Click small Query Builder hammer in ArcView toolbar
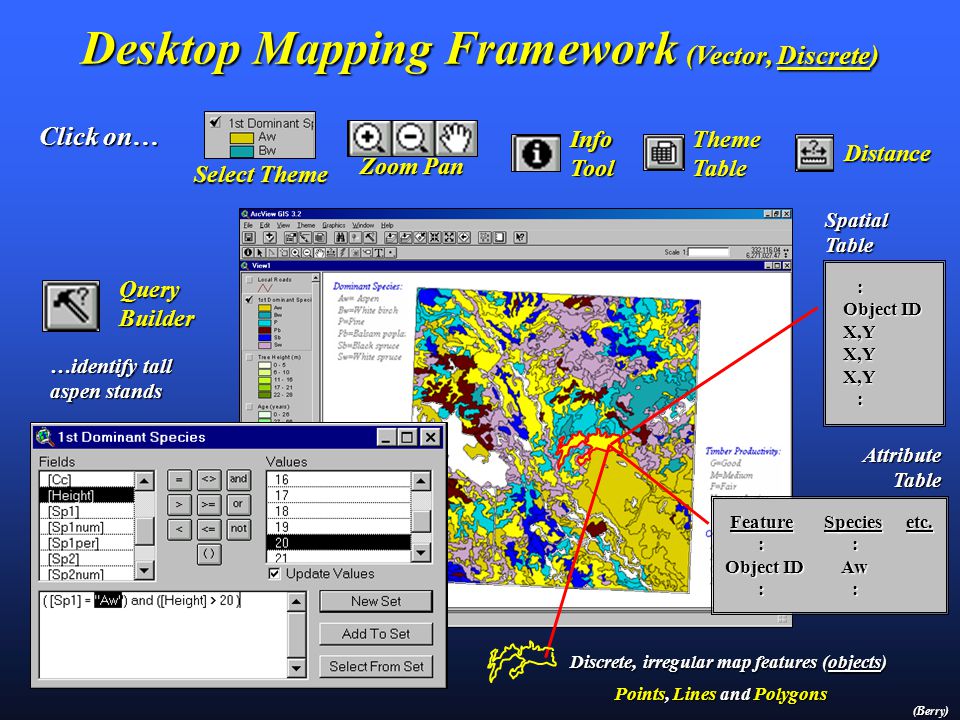960x720 pixels. coord(370,238)
